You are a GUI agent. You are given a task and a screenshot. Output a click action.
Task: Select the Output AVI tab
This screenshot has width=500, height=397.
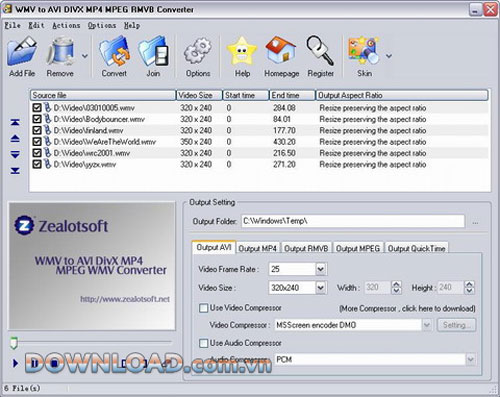coord(214,247)
